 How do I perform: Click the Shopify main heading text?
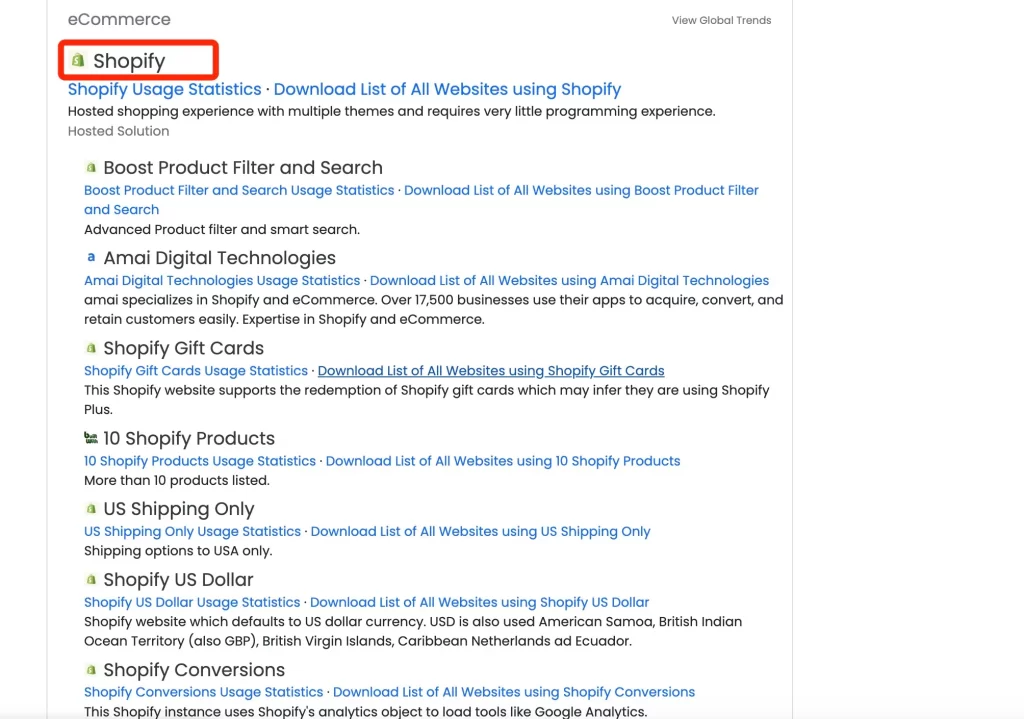coord(129,61)
